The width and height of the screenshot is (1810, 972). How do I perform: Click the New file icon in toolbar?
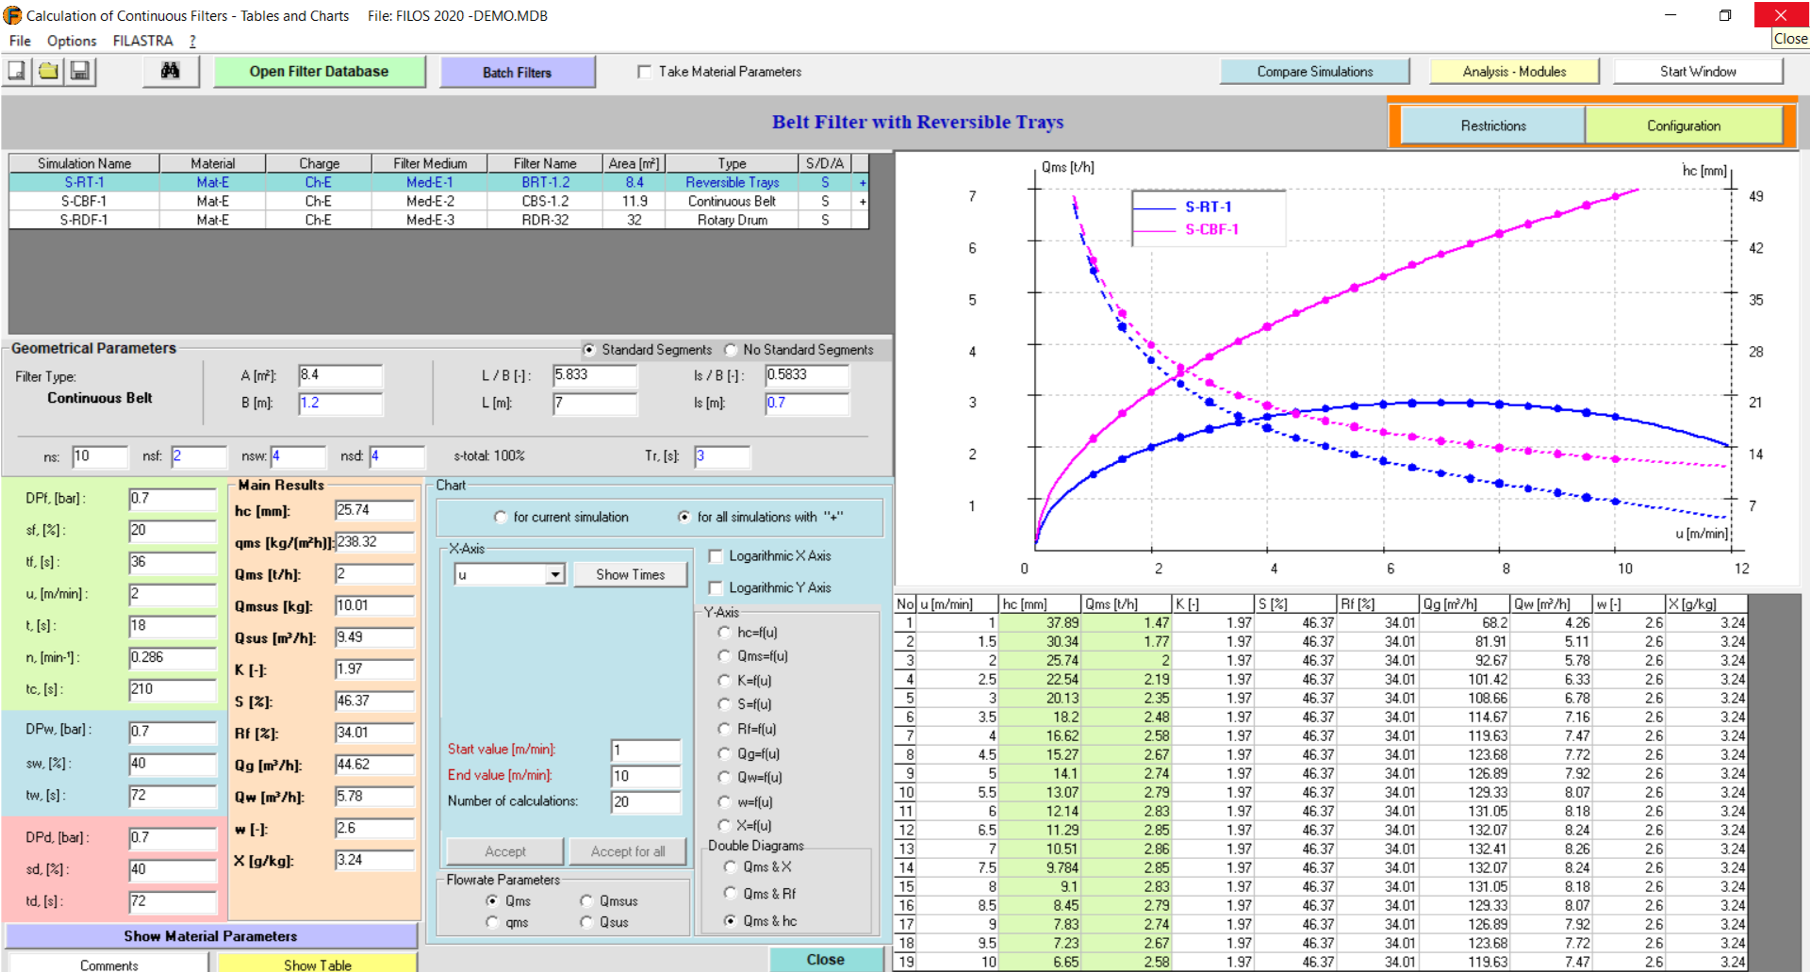point(17,71)
